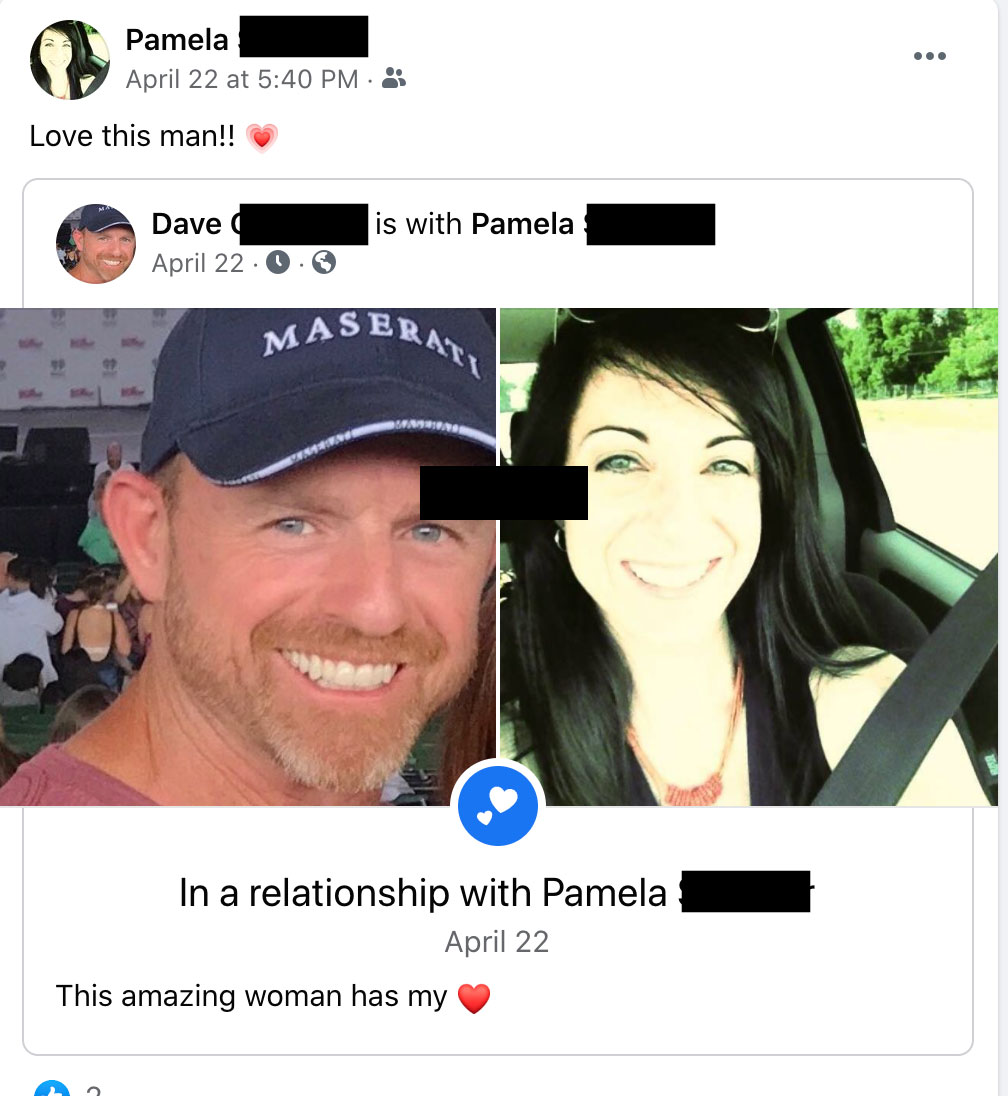This screenshot has width=1008, height=1096.
Task: Click the friends audience icon by timestamp
Action: [x=394, y=78]
